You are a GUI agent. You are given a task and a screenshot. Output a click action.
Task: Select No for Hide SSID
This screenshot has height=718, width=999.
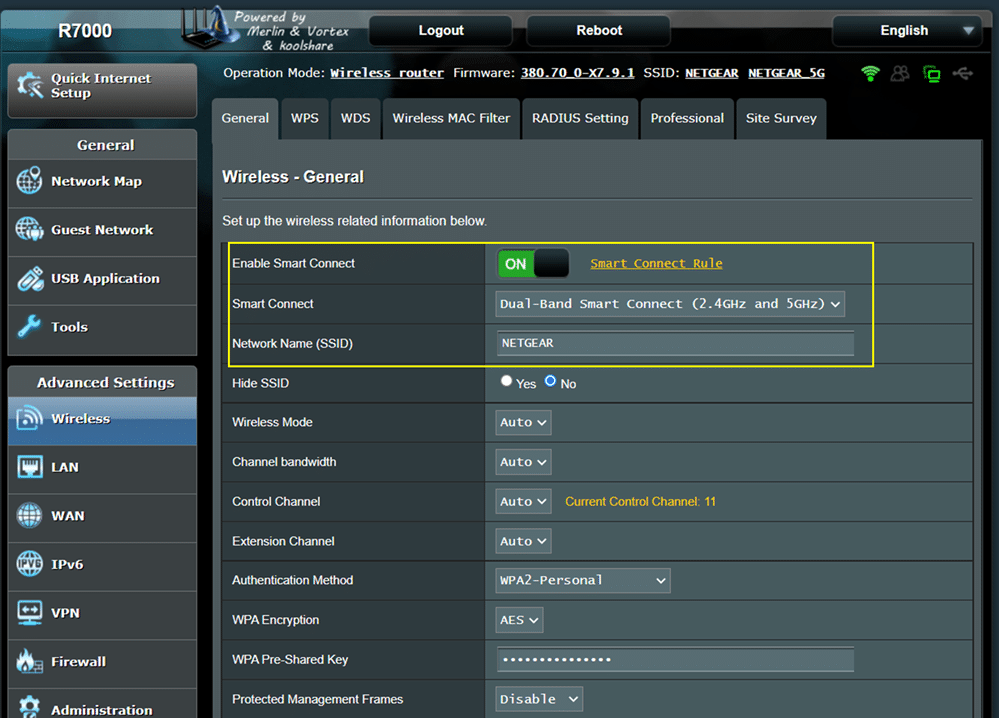tap(550, 381)
